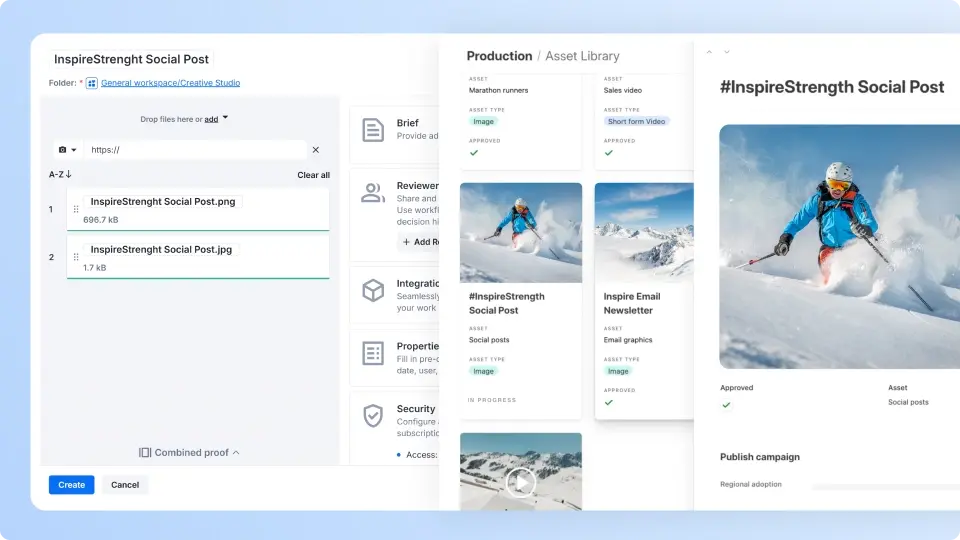Toggle approved checkmark under Marathon runners card
The width and height of the screenshot is (960, 540).
click(x=474, y=153)
